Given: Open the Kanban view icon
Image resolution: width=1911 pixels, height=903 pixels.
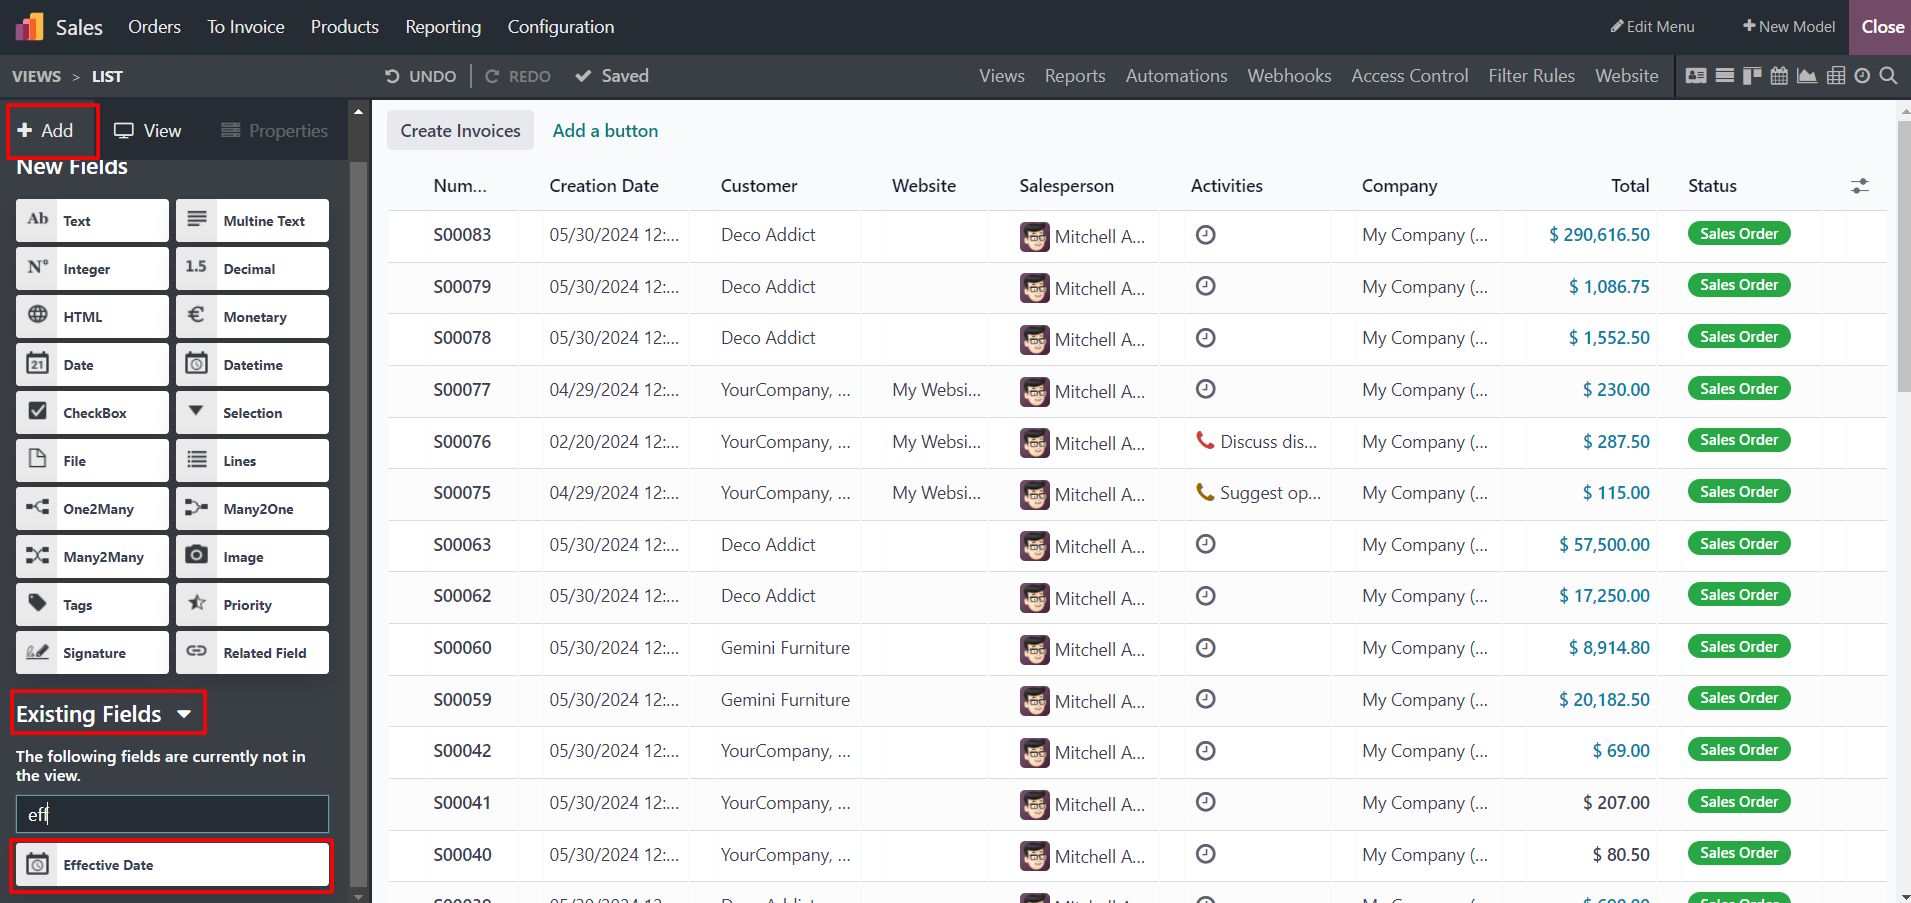Looking at the screenshot, I should pyautogui.click(x=1752, y=76).
